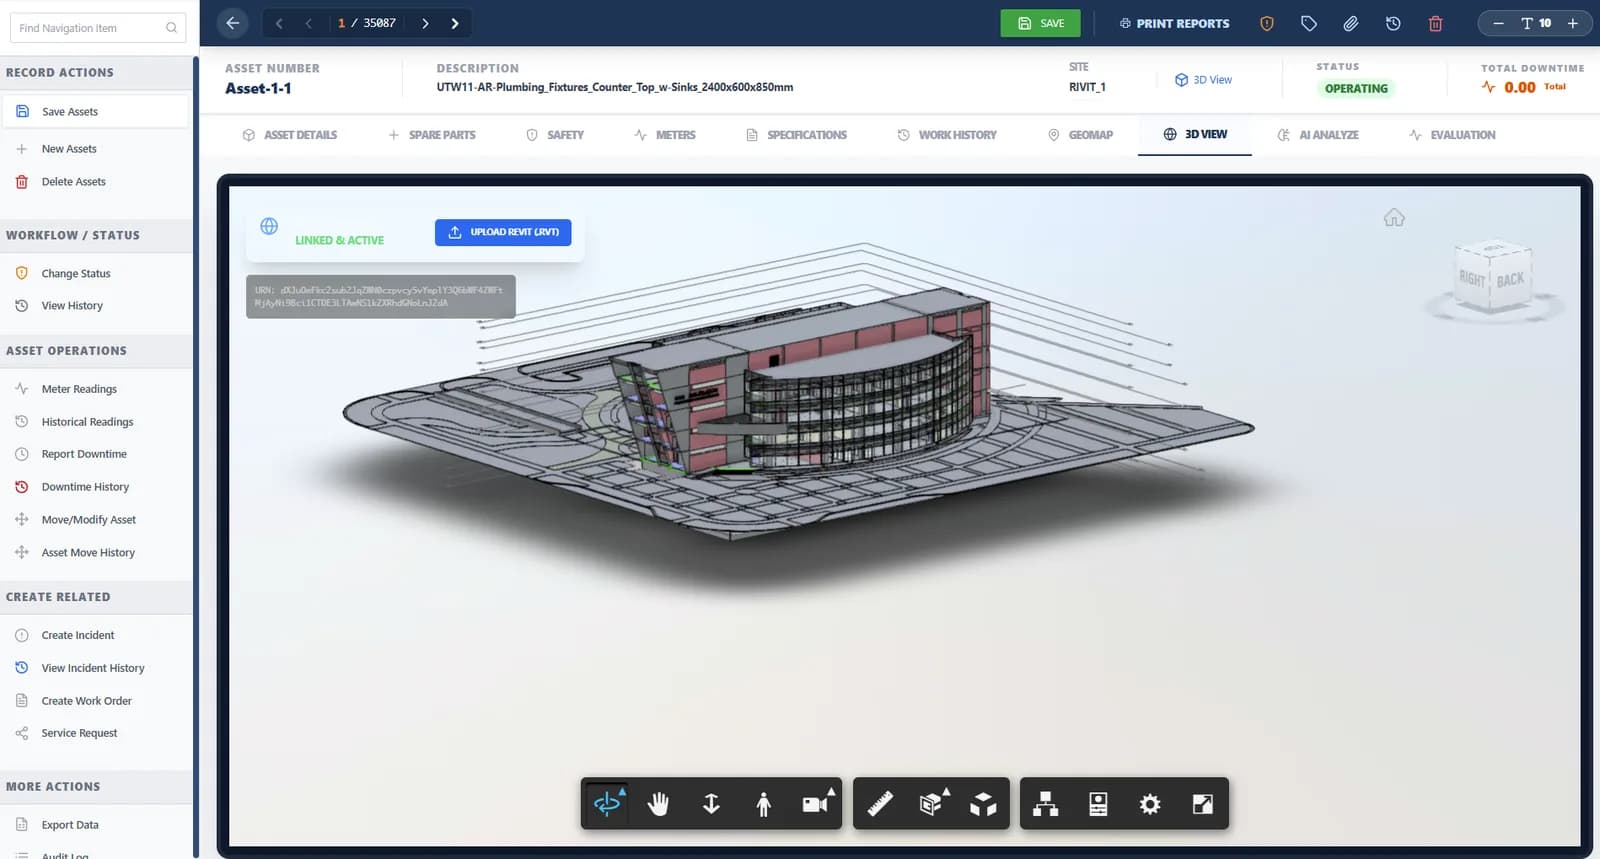Click the attachments paperclip icon
Image resolution: width=1600 pixels, height=859 pixels.
1351,23
